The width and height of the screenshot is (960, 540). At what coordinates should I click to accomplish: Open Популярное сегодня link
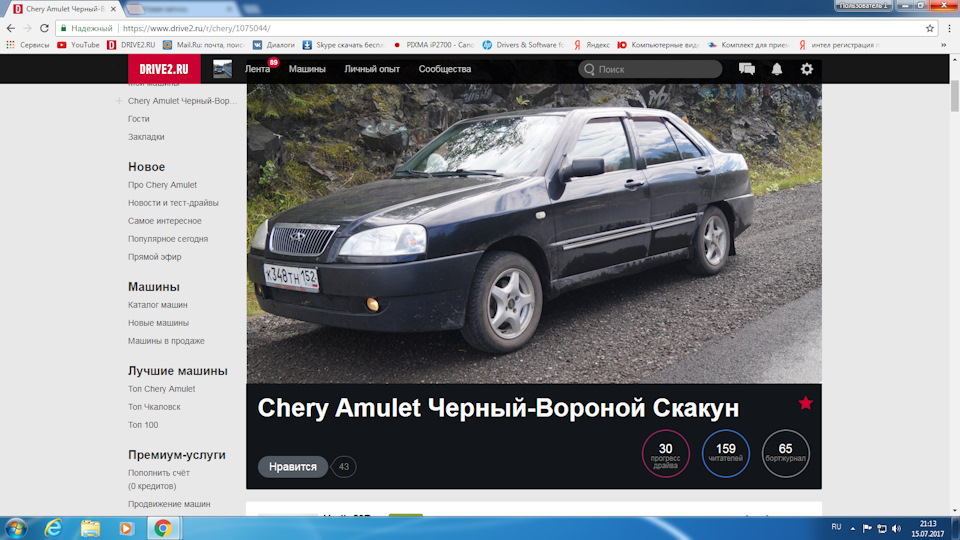pyautogui.click(x=168, y=239)
